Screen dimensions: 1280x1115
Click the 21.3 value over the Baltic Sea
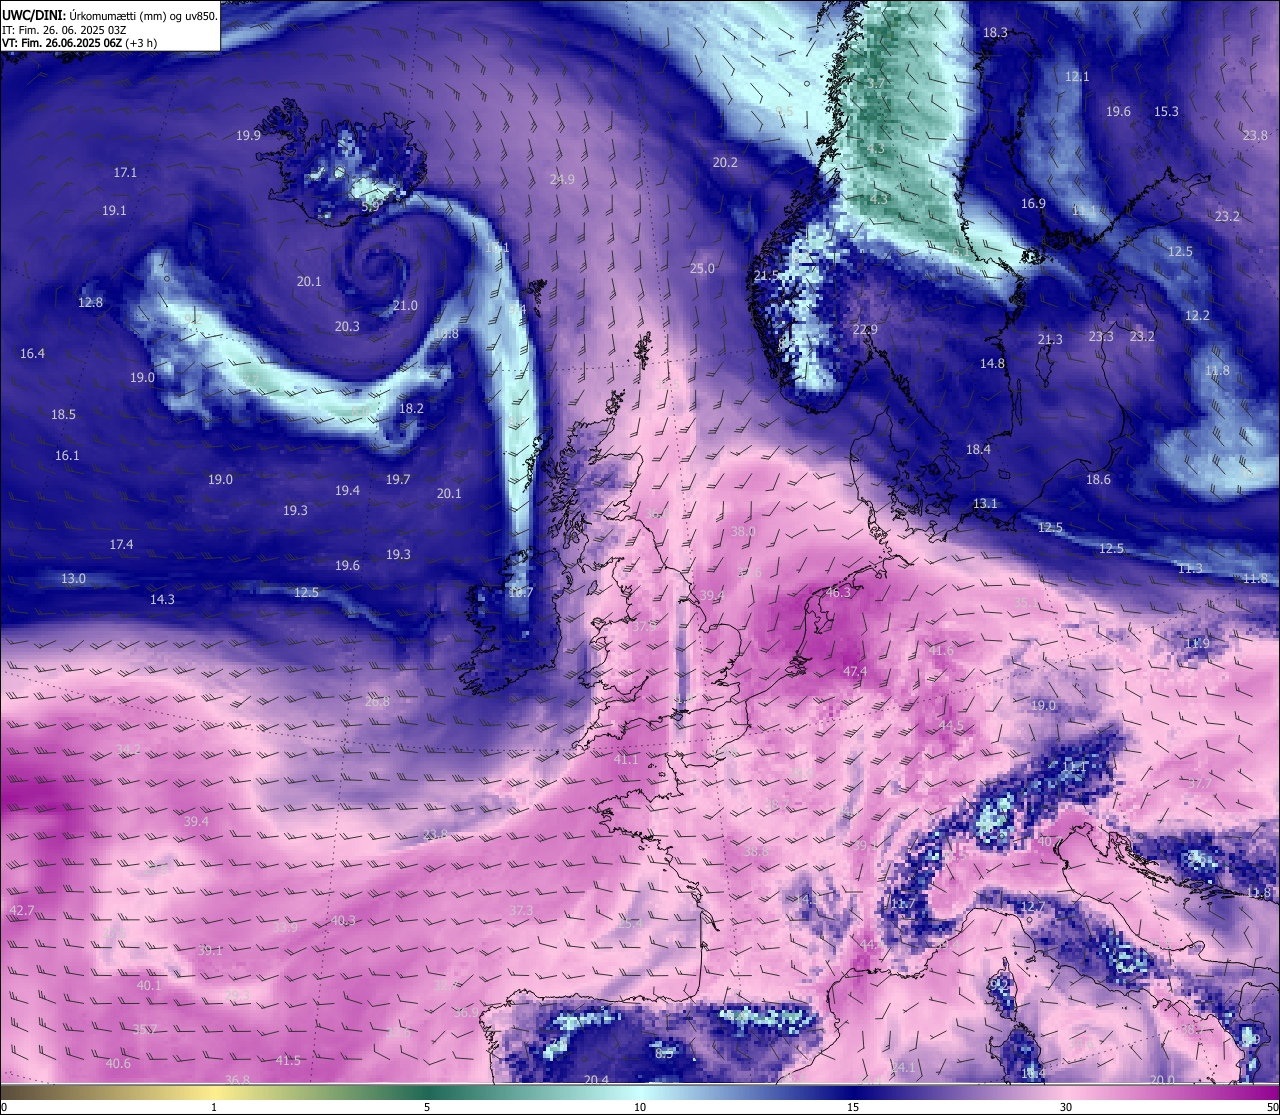tap(1050, 340)
